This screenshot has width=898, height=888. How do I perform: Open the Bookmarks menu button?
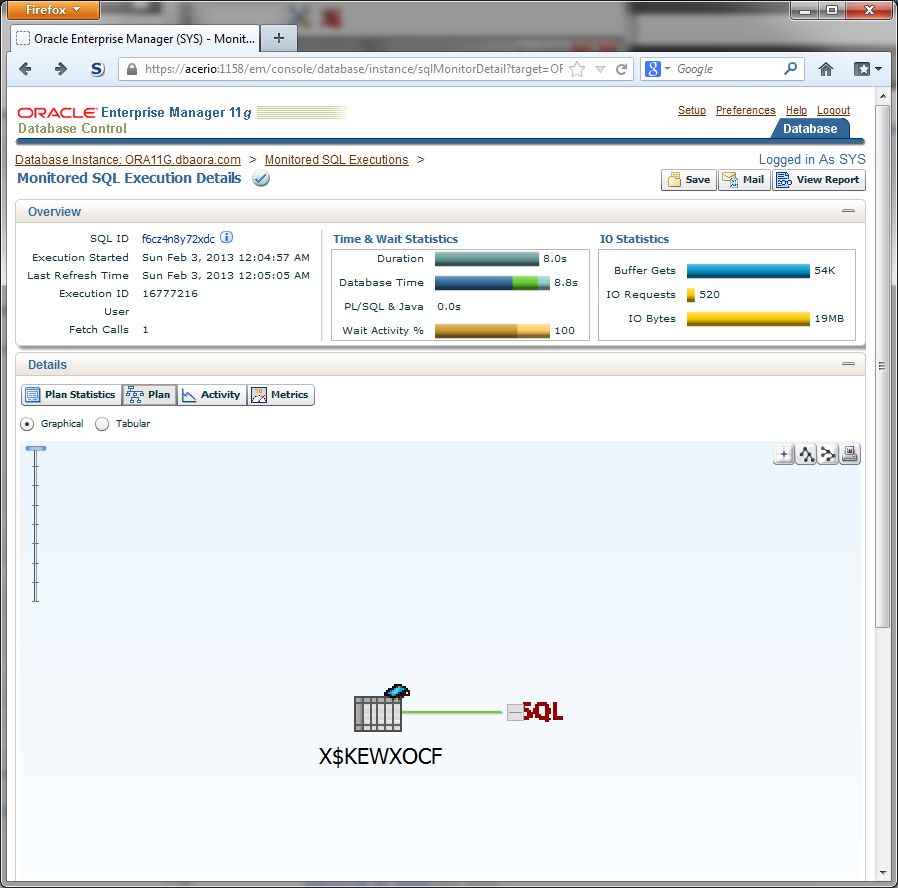[867, 69]
